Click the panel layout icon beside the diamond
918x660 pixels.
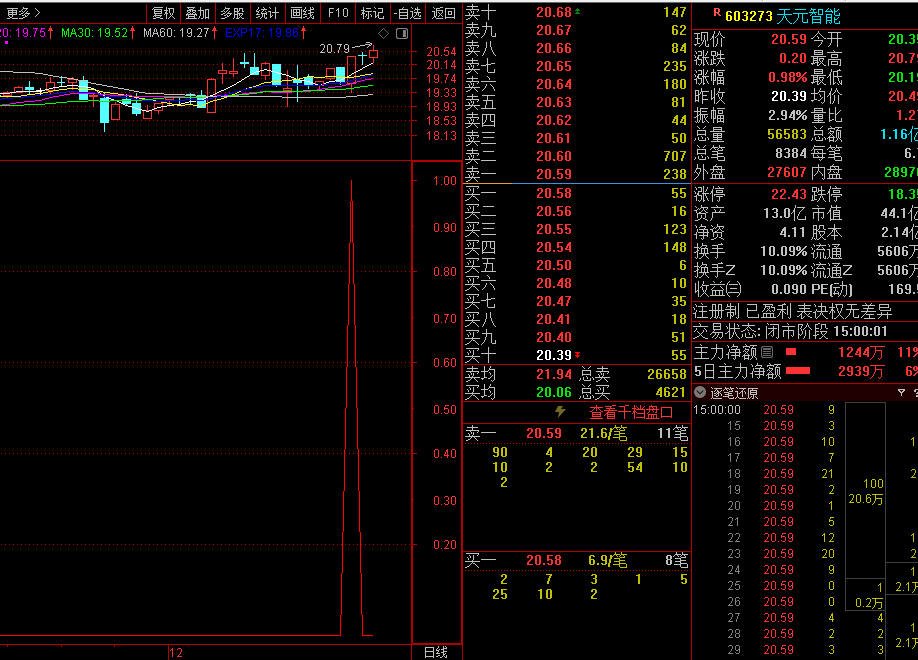coord(401,33)
